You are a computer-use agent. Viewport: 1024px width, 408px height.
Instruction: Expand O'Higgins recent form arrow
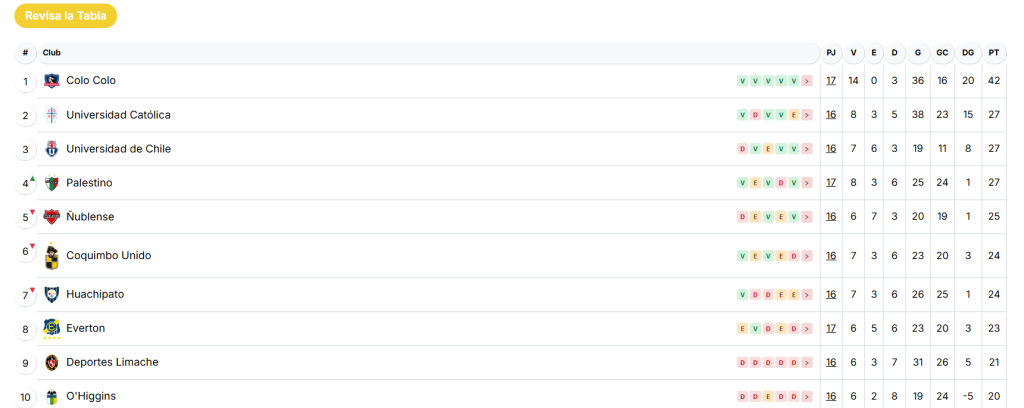pyautogui.click(x=807, y=396)
